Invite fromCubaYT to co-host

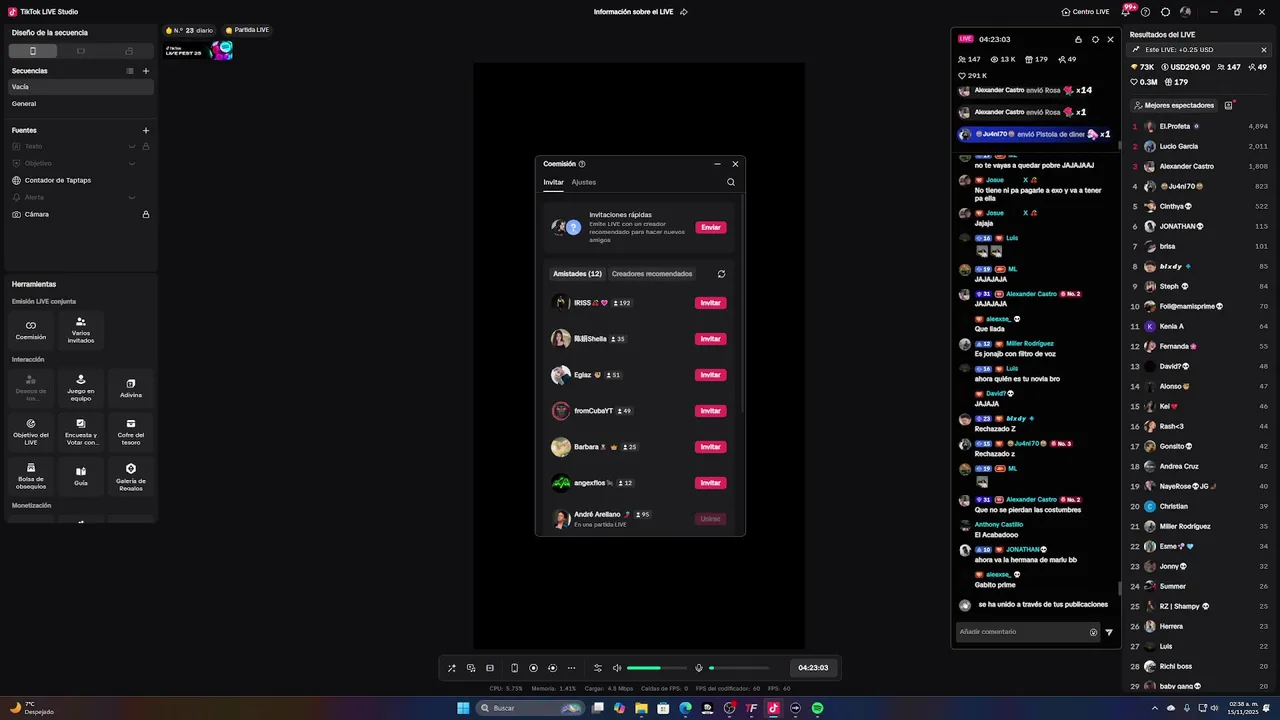coord(711,411)
